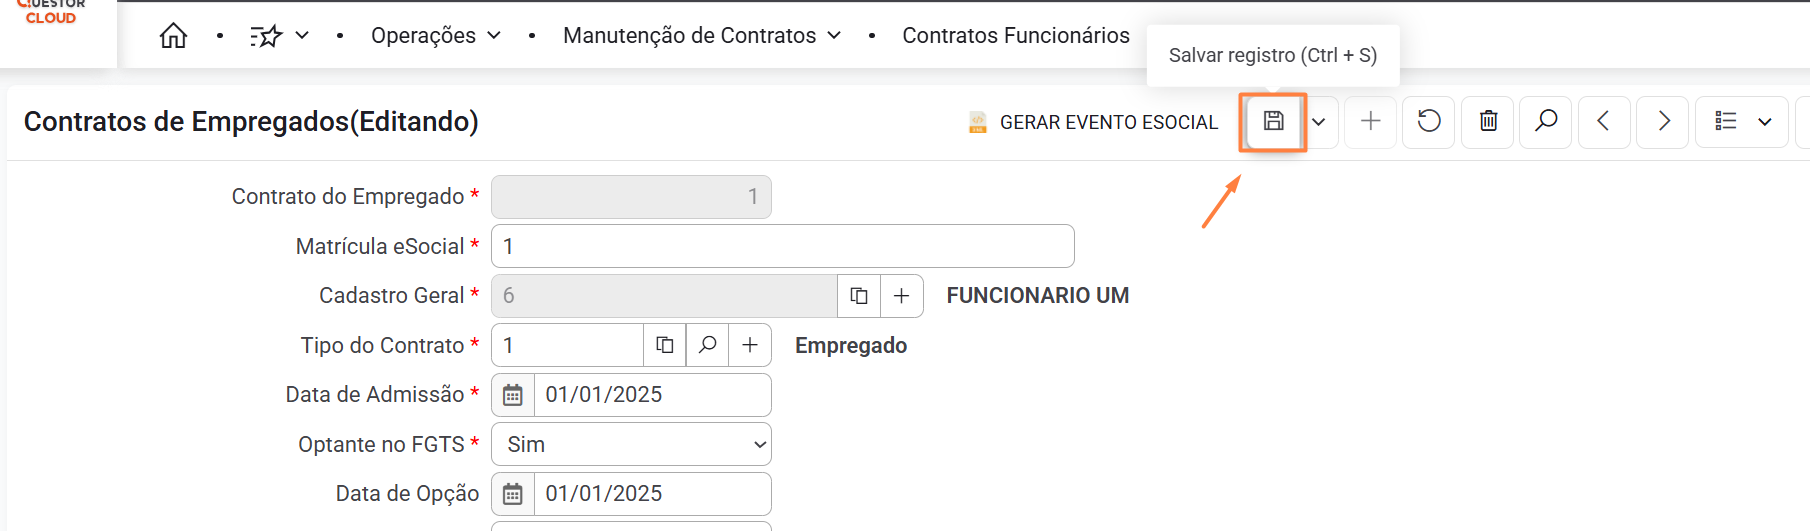Expand the save options dropdown arrow
Screen dimensions: 1810x531
(1319, 122)
